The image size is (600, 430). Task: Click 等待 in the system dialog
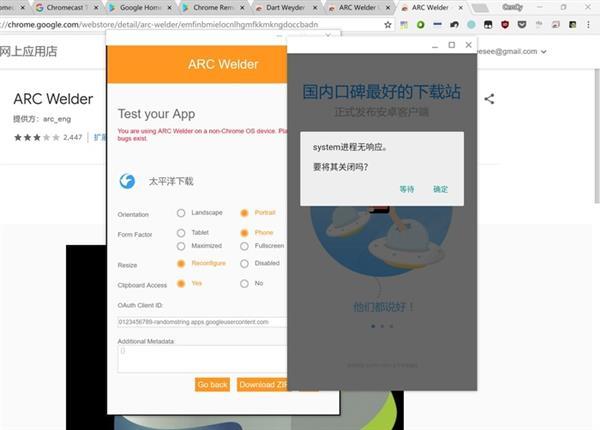[x=407, y=189]
